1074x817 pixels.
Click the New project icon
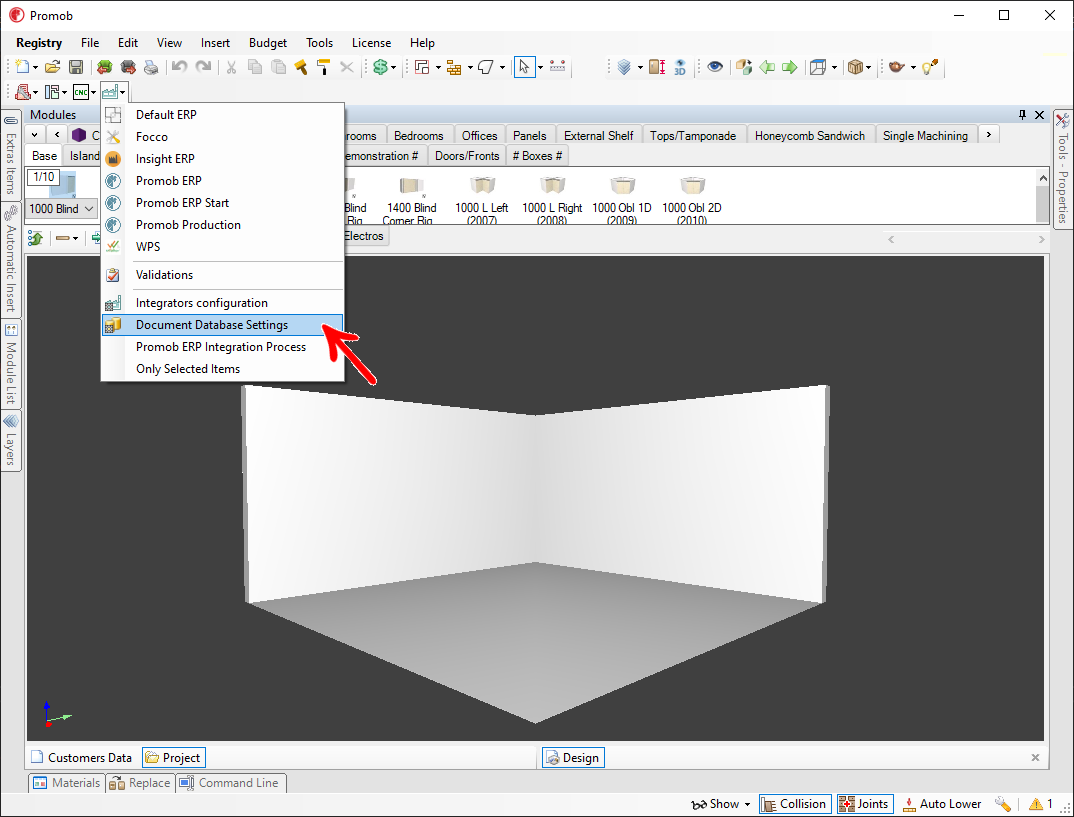22,66
